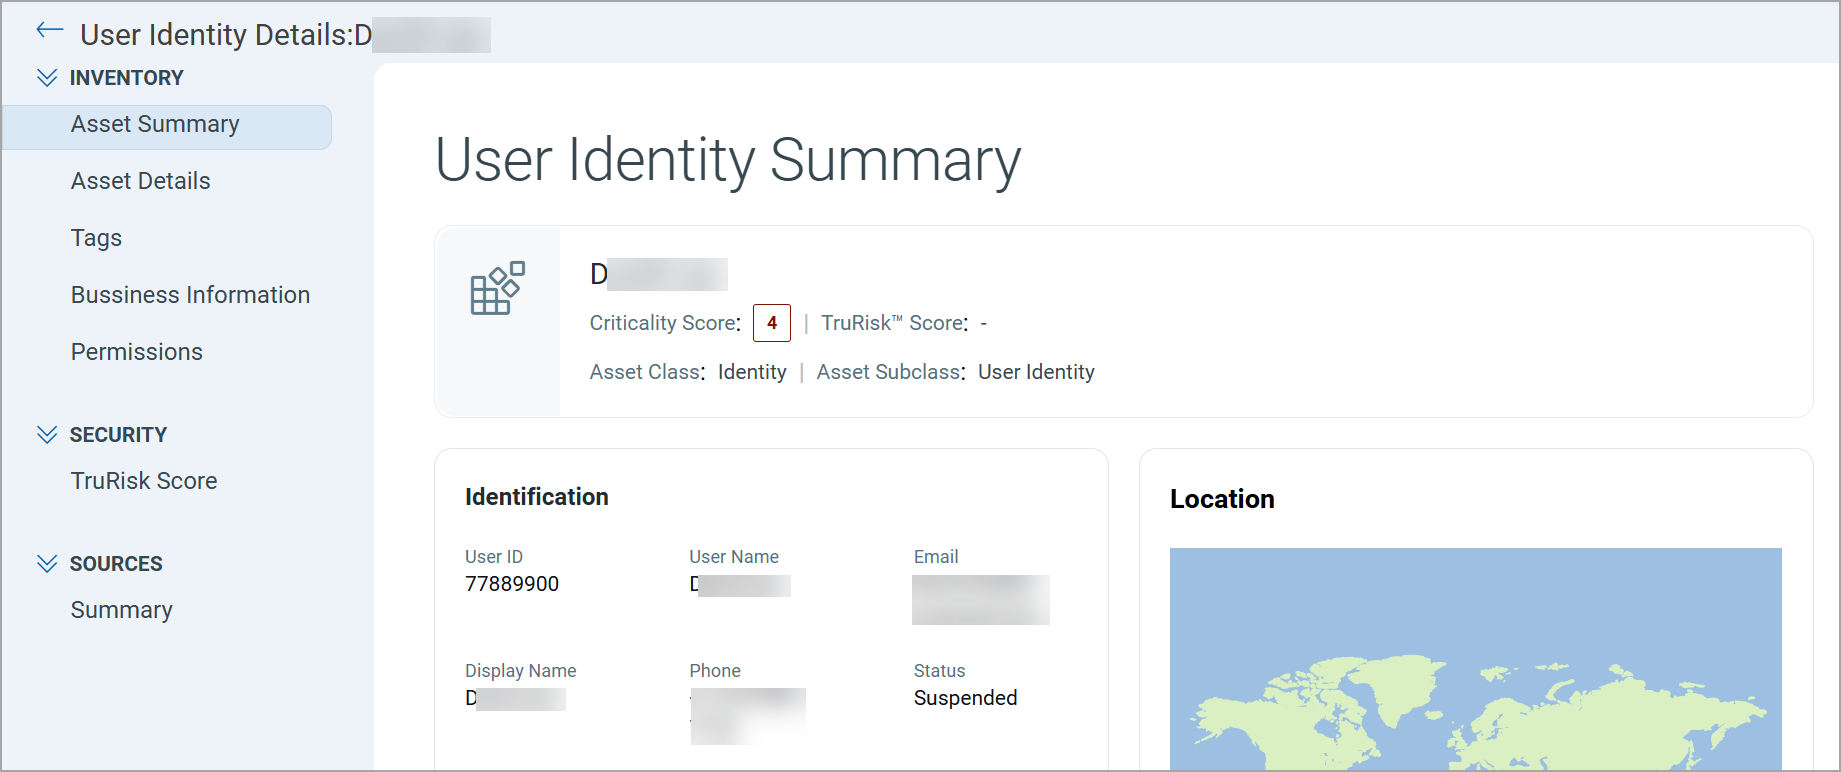The image size is (1841, 772).
Task: Collapse the SECURITY section chevron
Action: point(47,435)
